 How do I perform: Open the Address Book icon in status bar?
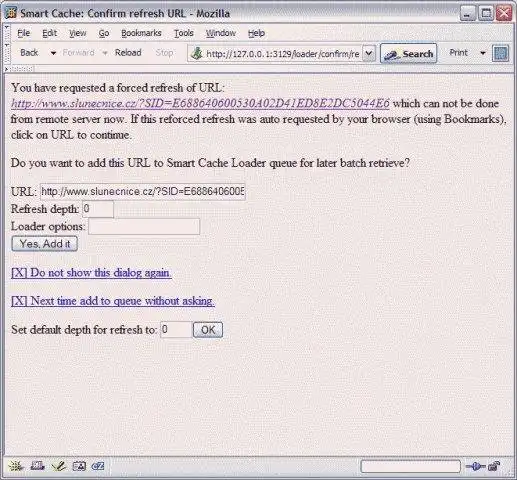(79, 466)
